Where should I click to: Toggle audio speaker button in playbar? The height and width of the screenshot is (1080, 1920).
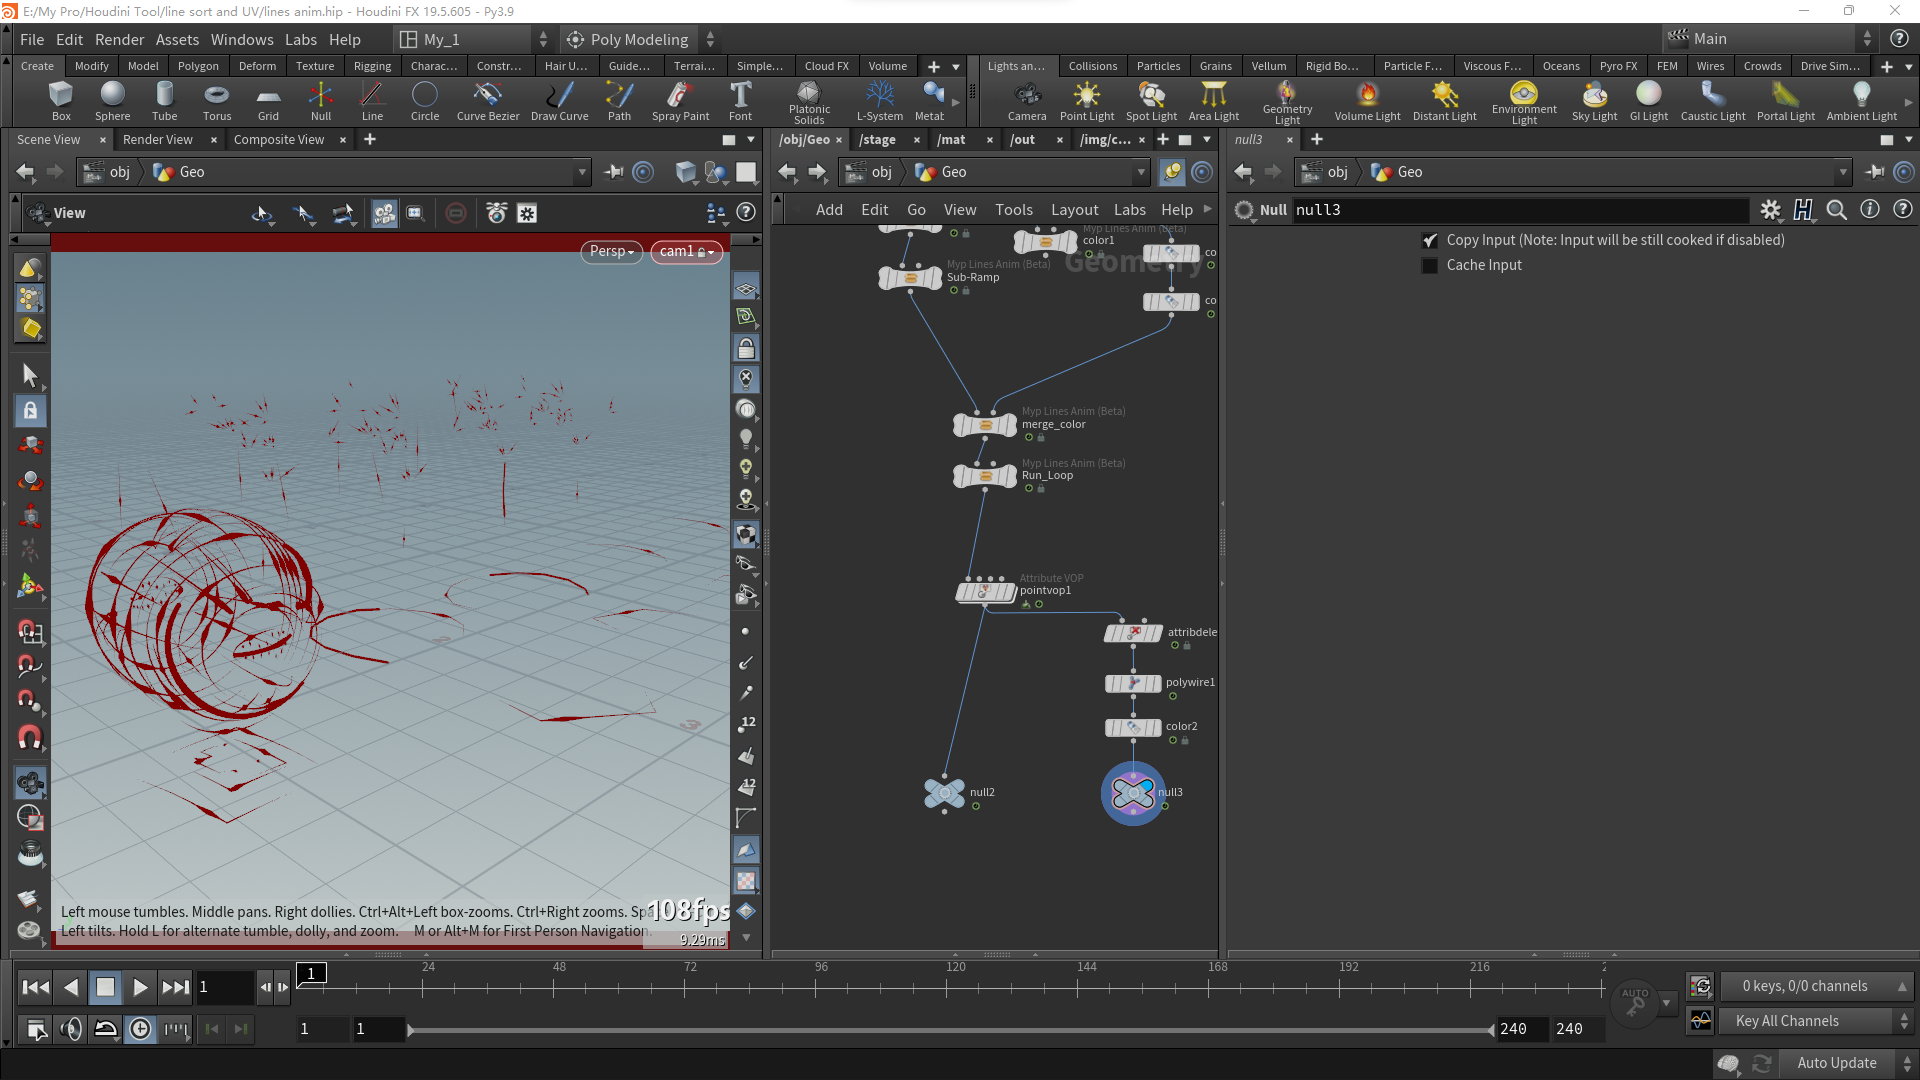[71, 1029]
